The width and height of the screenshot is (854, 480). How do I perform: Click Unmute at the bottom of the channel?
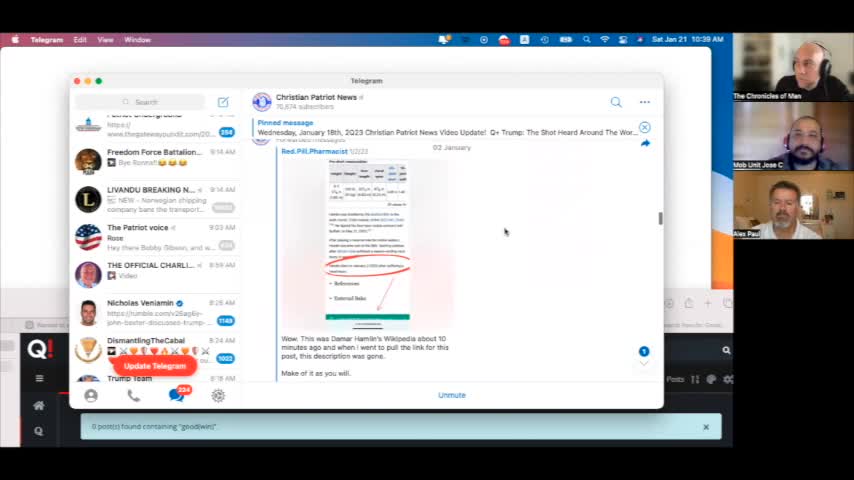coord(452,395)
